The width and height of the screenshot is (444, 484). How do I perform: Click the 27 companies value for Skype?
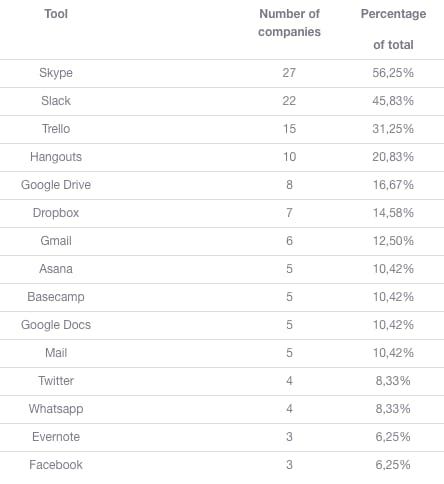[289, 73]
